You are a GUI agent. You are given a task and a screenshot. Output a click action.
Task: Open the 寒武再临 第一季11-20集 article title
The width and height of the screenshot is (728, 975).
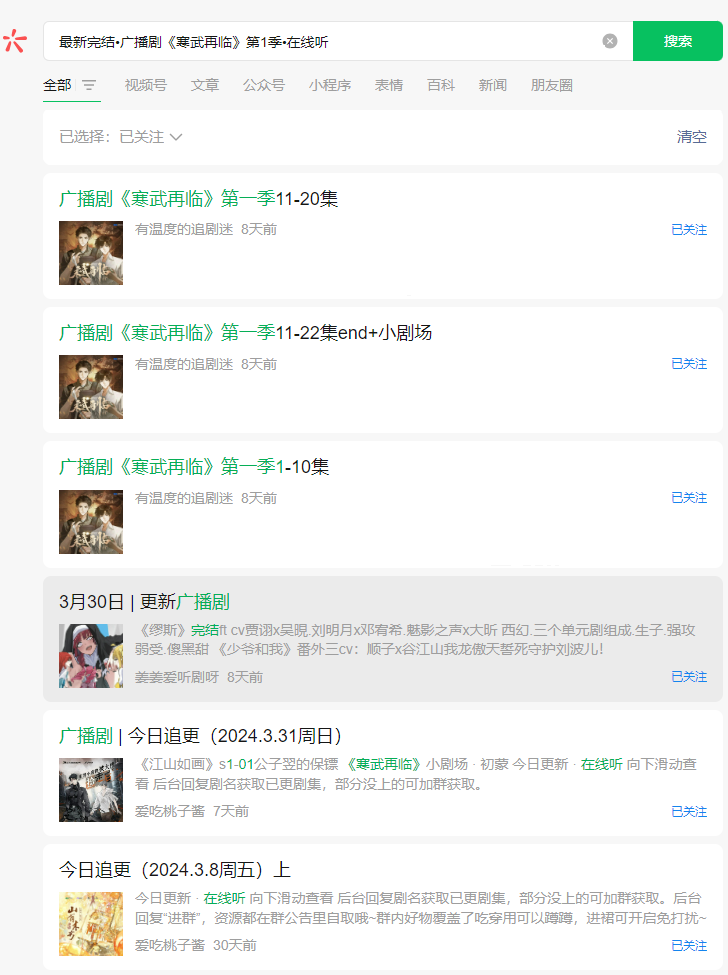coord(198,199)
